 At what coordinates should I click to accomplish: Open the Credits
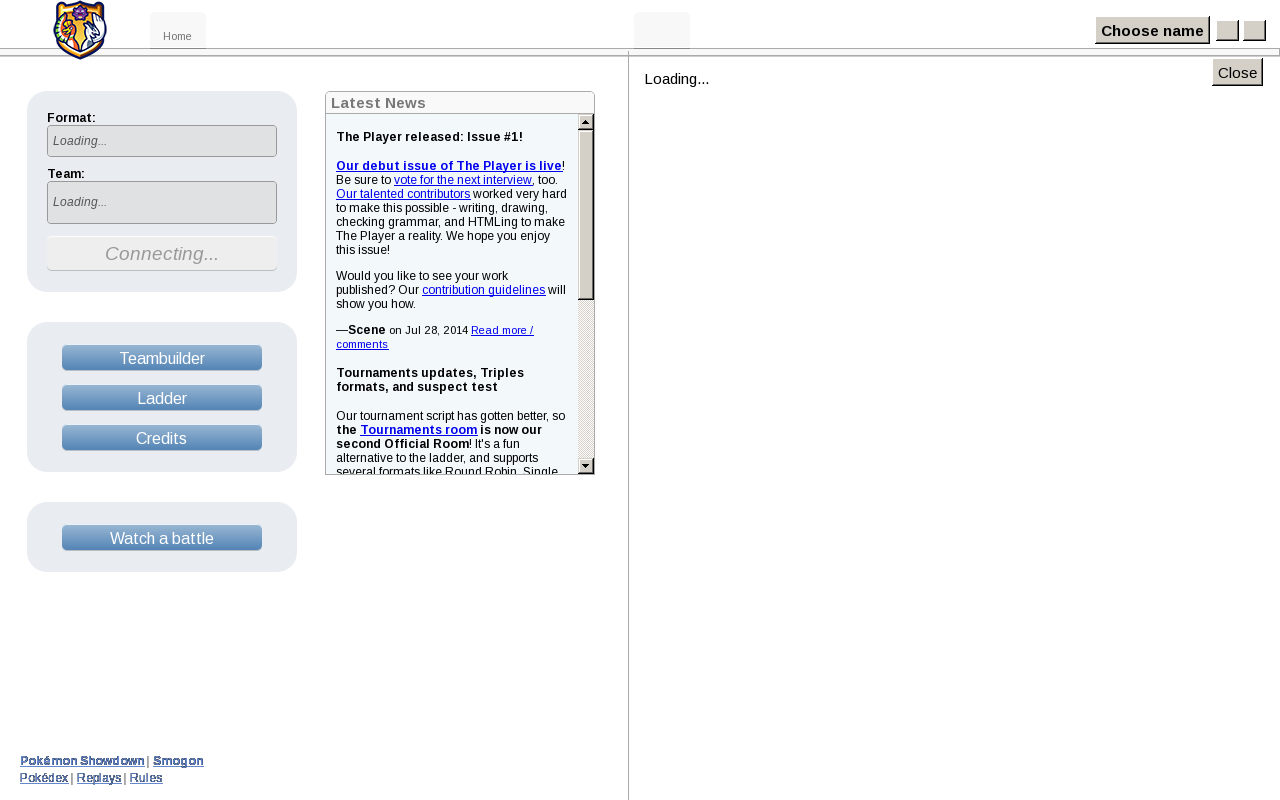(162, 438)
